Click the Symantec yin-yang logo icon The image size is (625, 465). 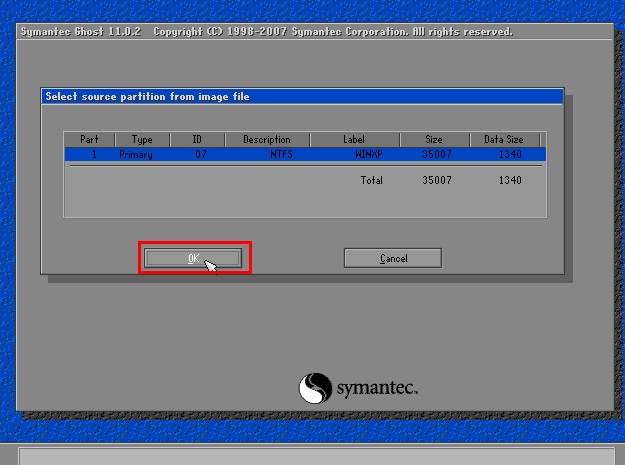click(315, 387)
